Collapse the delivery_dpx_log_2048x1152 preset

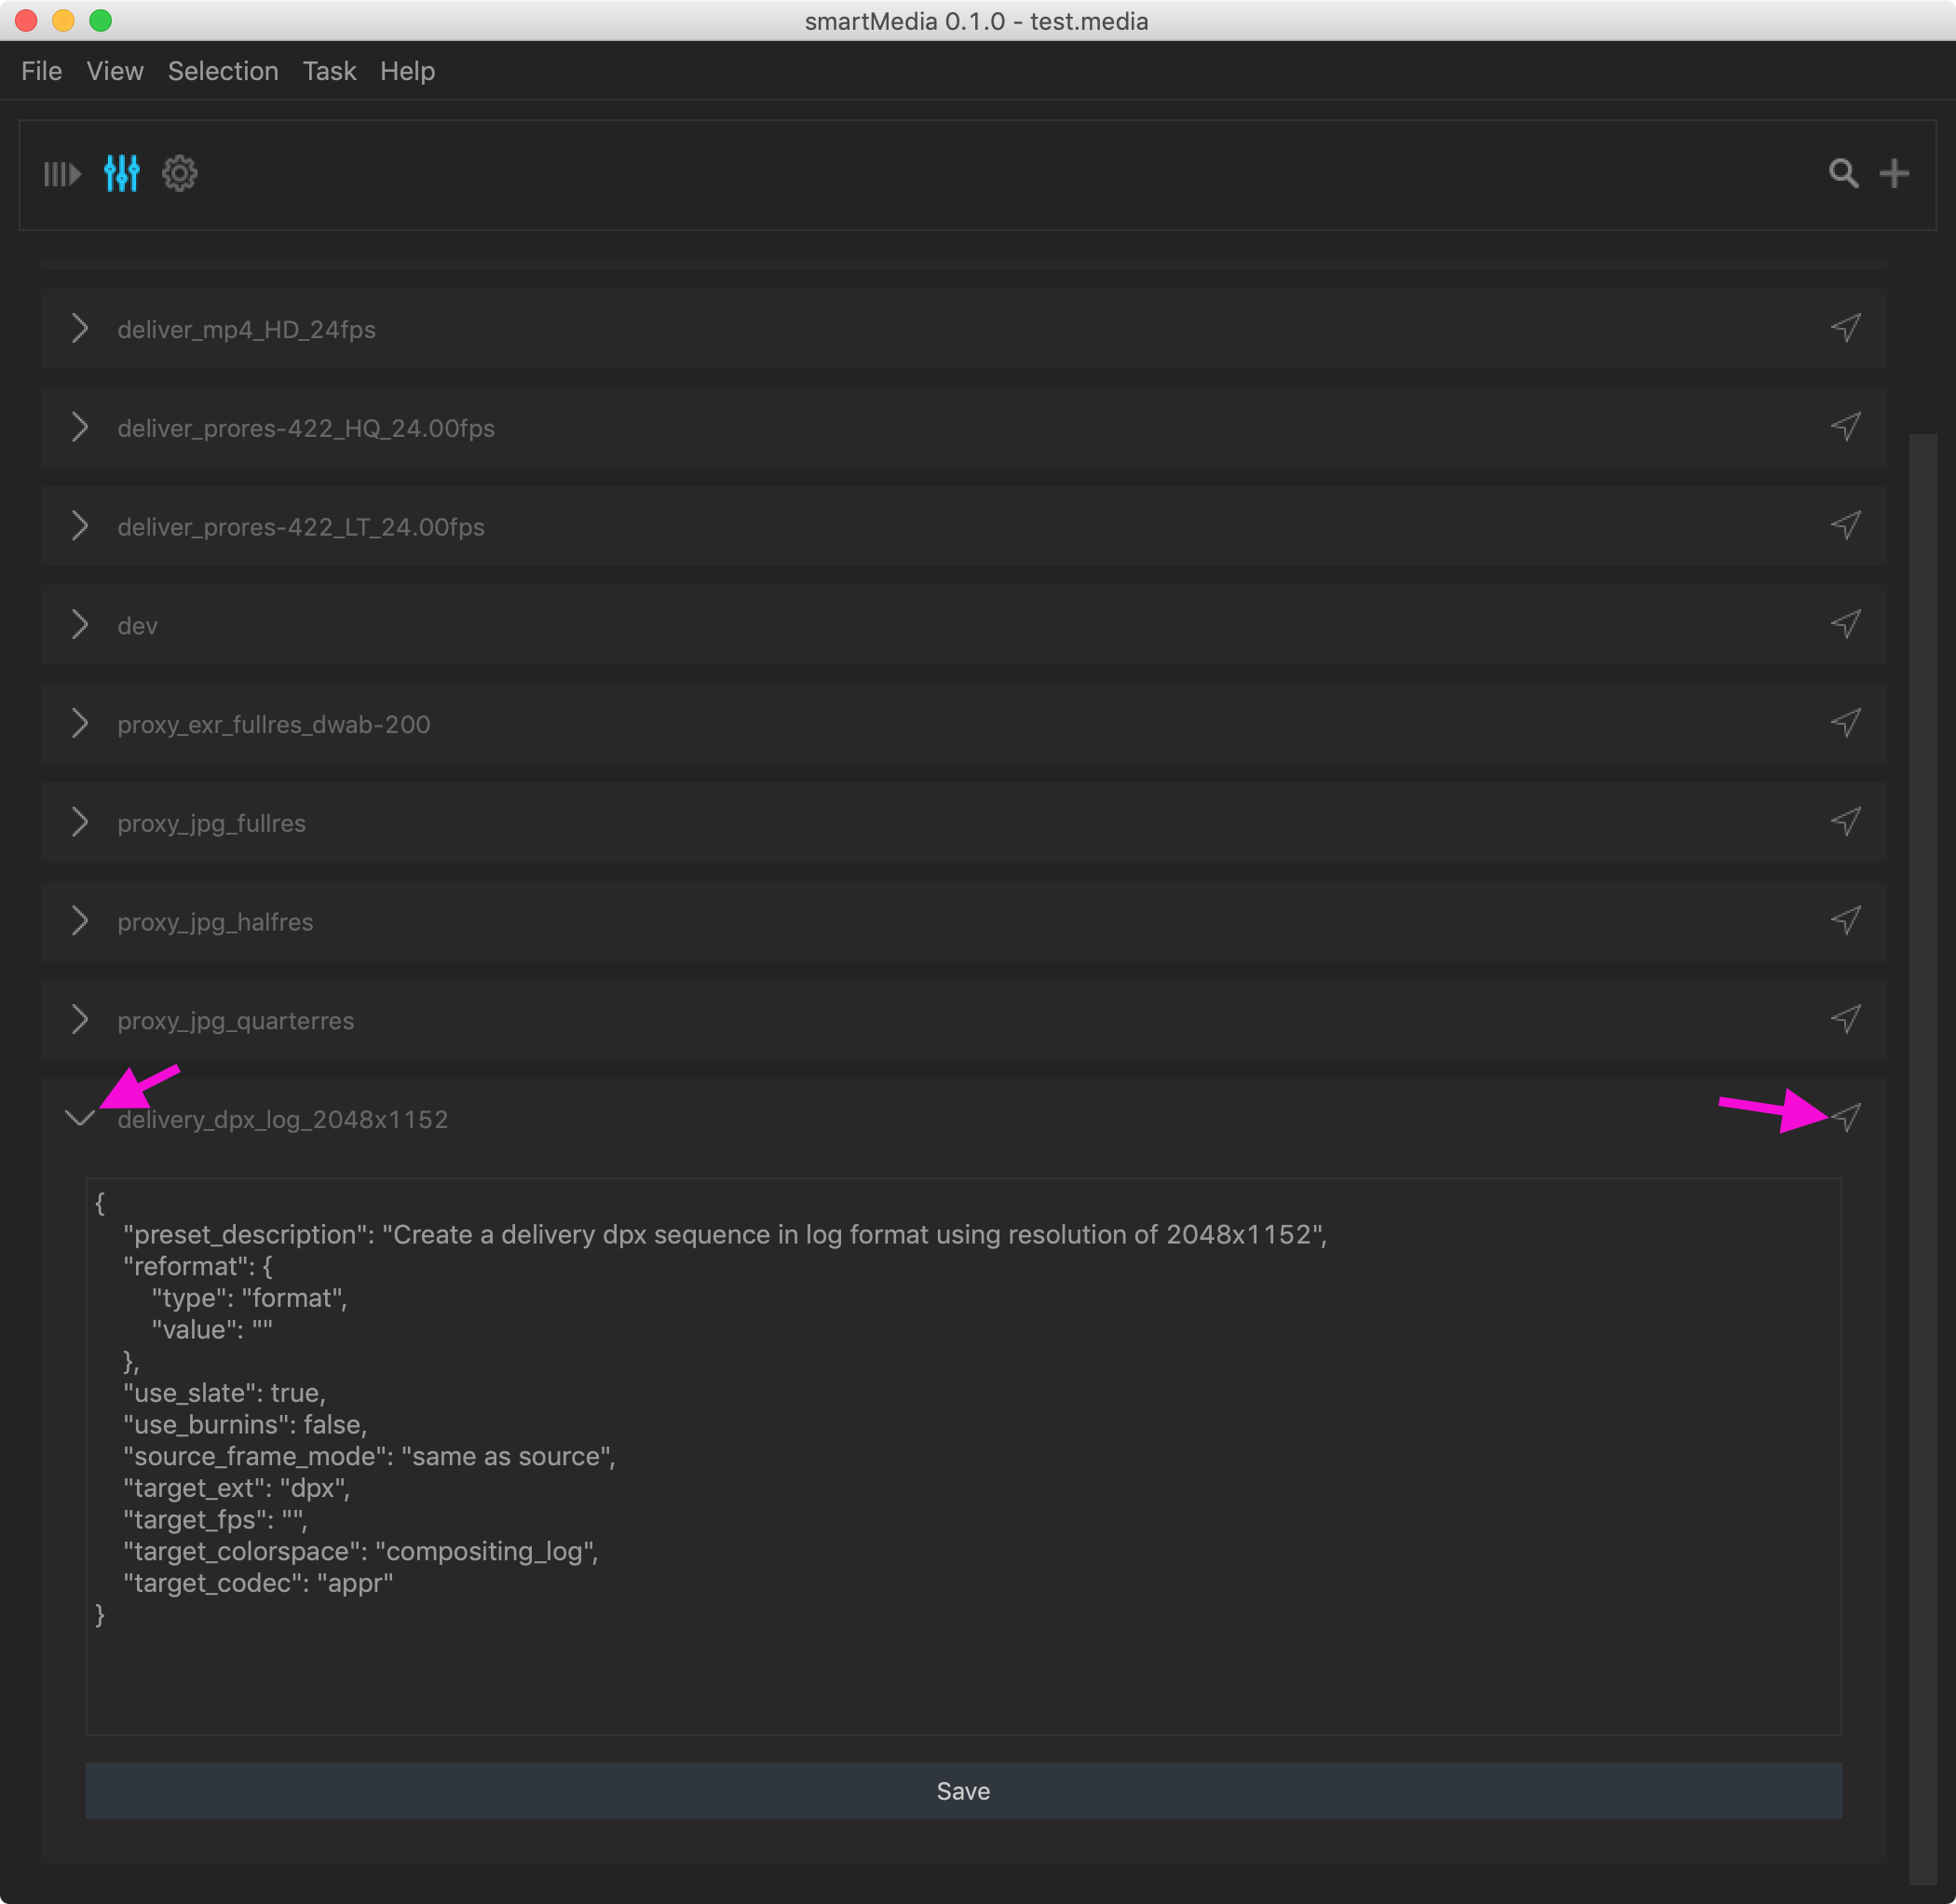[79, 1118]
